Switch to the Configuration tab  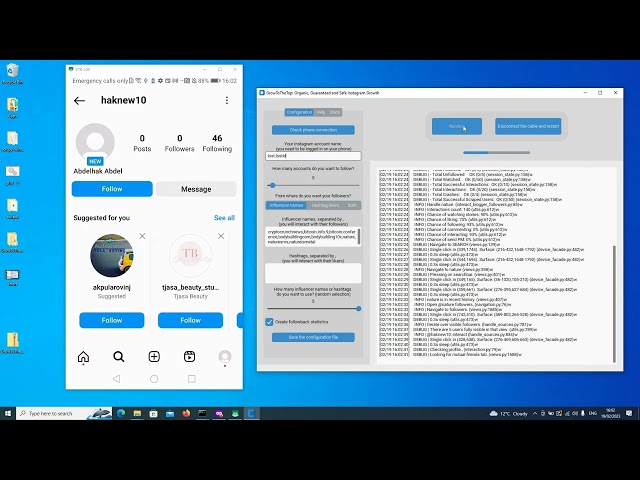299,112
